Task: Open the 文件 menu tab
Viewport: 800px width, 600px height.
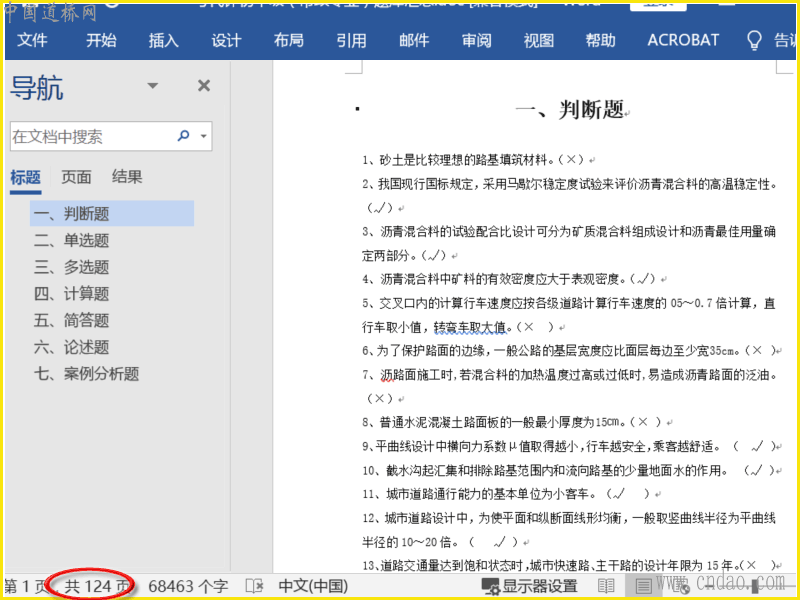Action: click(32, 40)
